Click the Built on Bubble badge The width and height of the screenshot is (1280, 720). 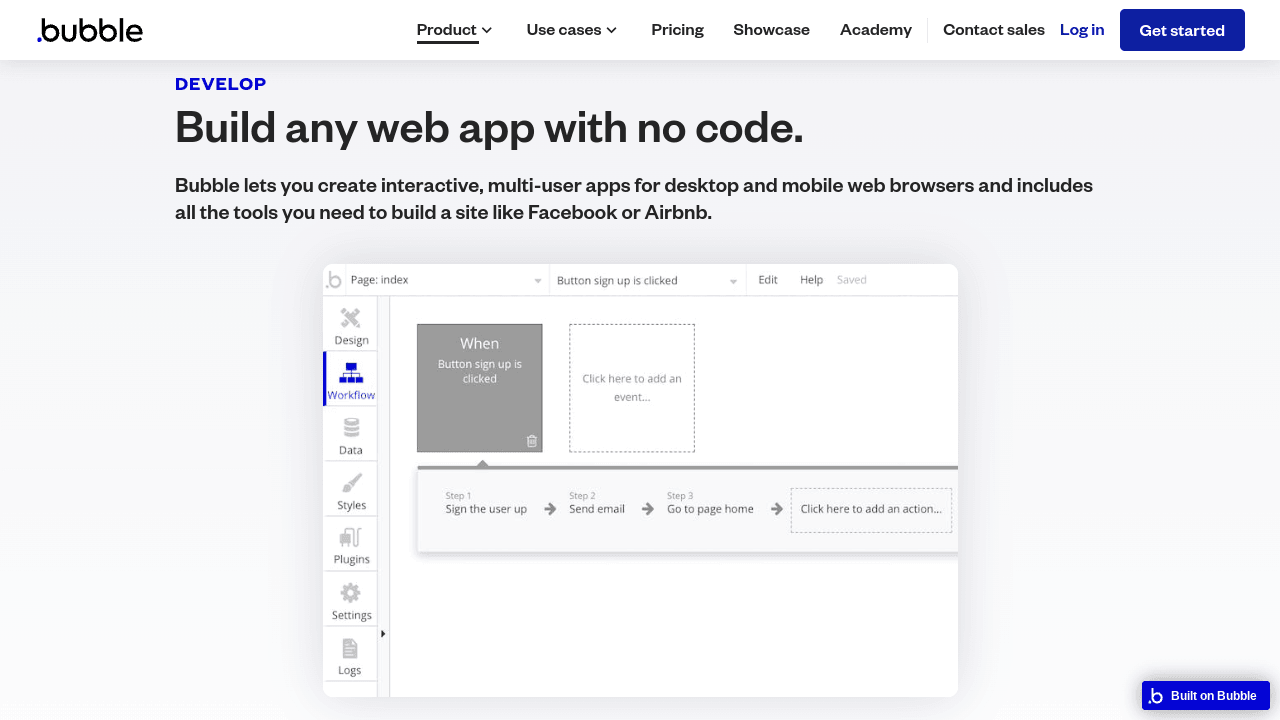(x=1206, y=695)
